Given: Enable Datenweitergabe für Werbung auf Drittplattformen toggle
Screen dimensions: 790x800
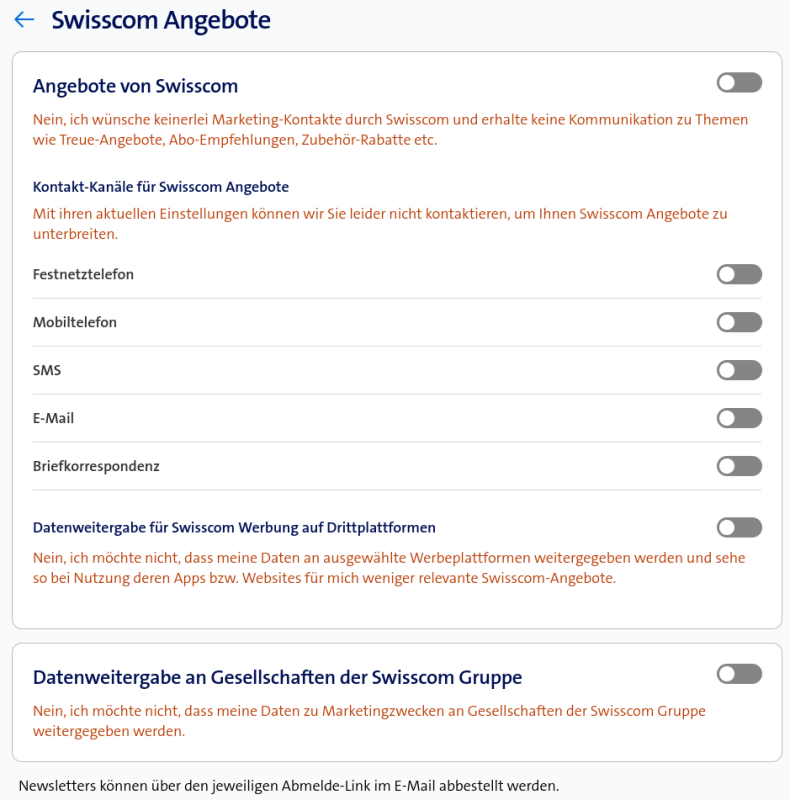Looking at the screenshot, I should tap(739, 527).
